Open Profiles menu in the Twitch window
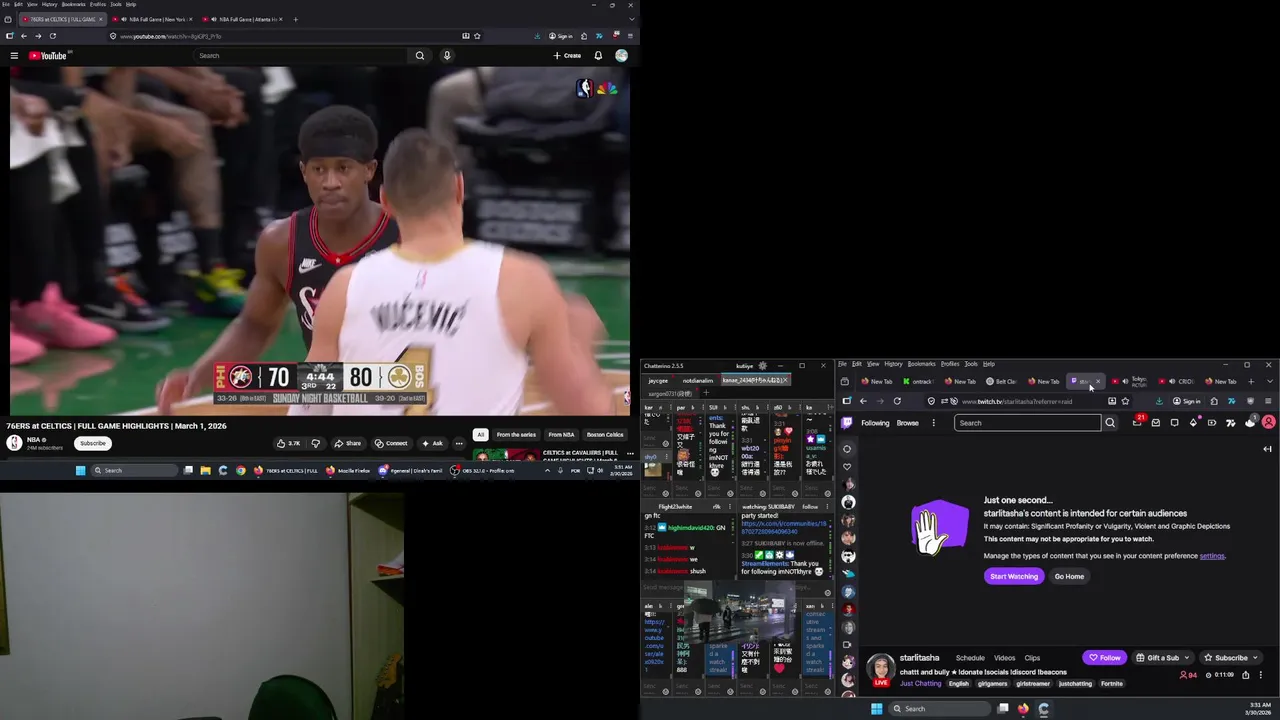 point(950,364)
